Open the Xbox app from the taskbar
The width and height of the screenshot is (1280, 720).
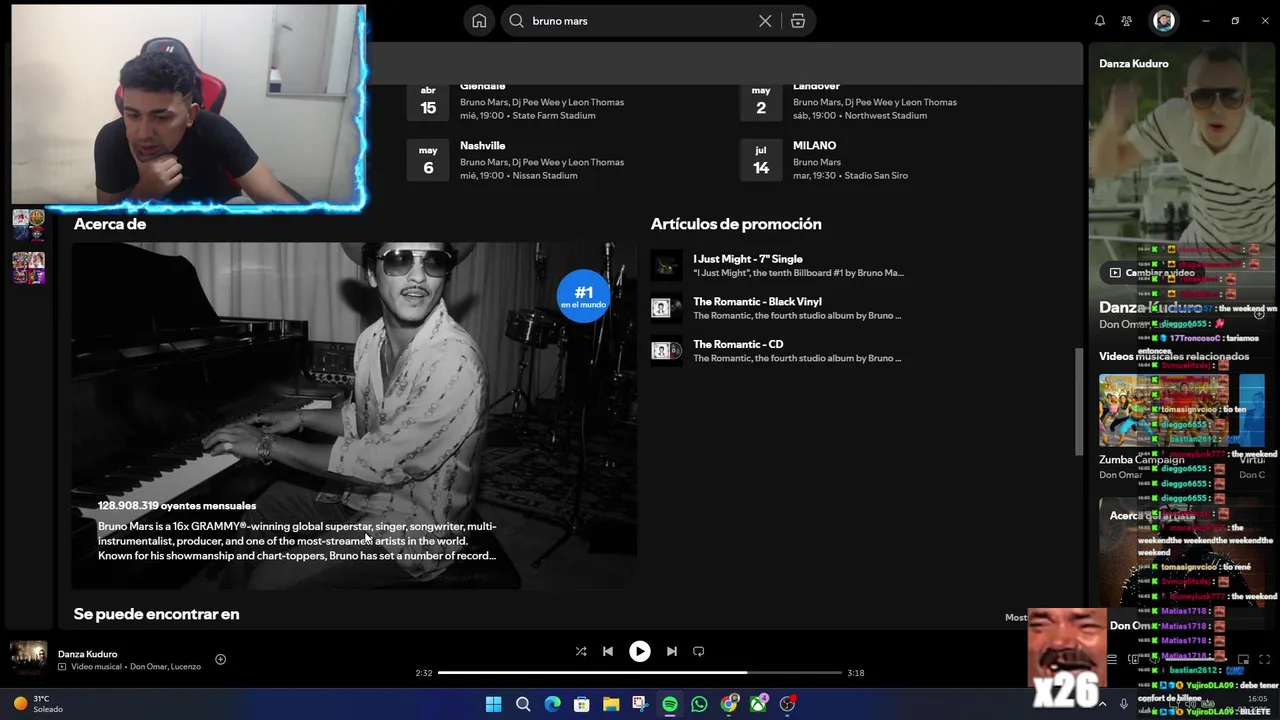tap(758, 704)
